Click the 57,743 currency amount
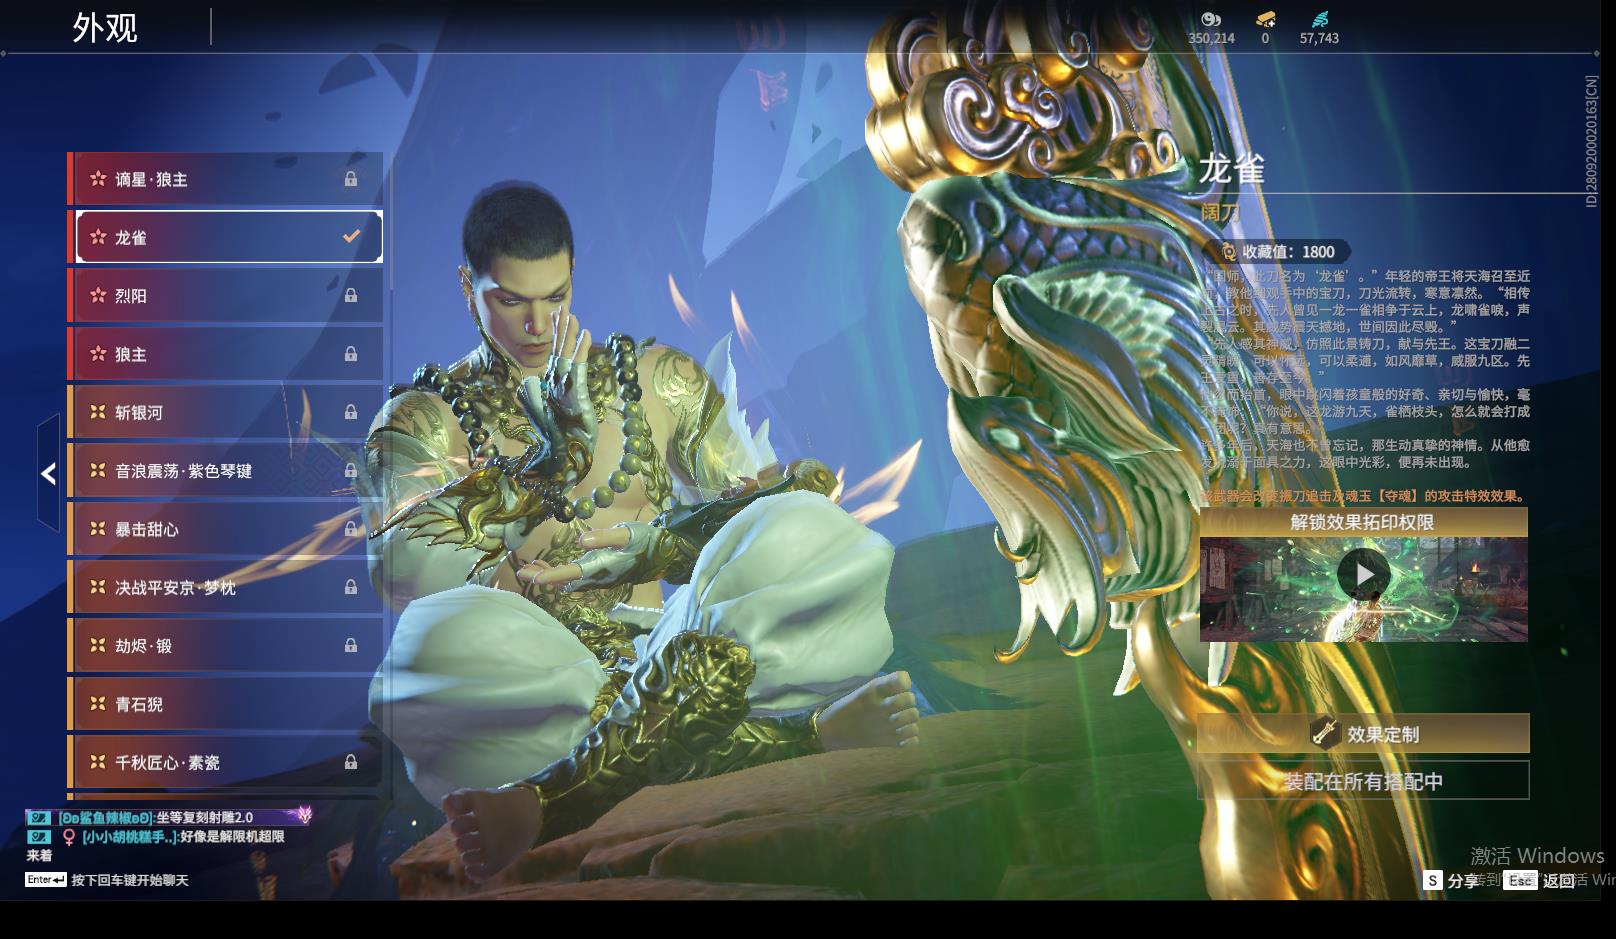The width and height of the screenshot is (1616, 939). (x=1319, y=38)
